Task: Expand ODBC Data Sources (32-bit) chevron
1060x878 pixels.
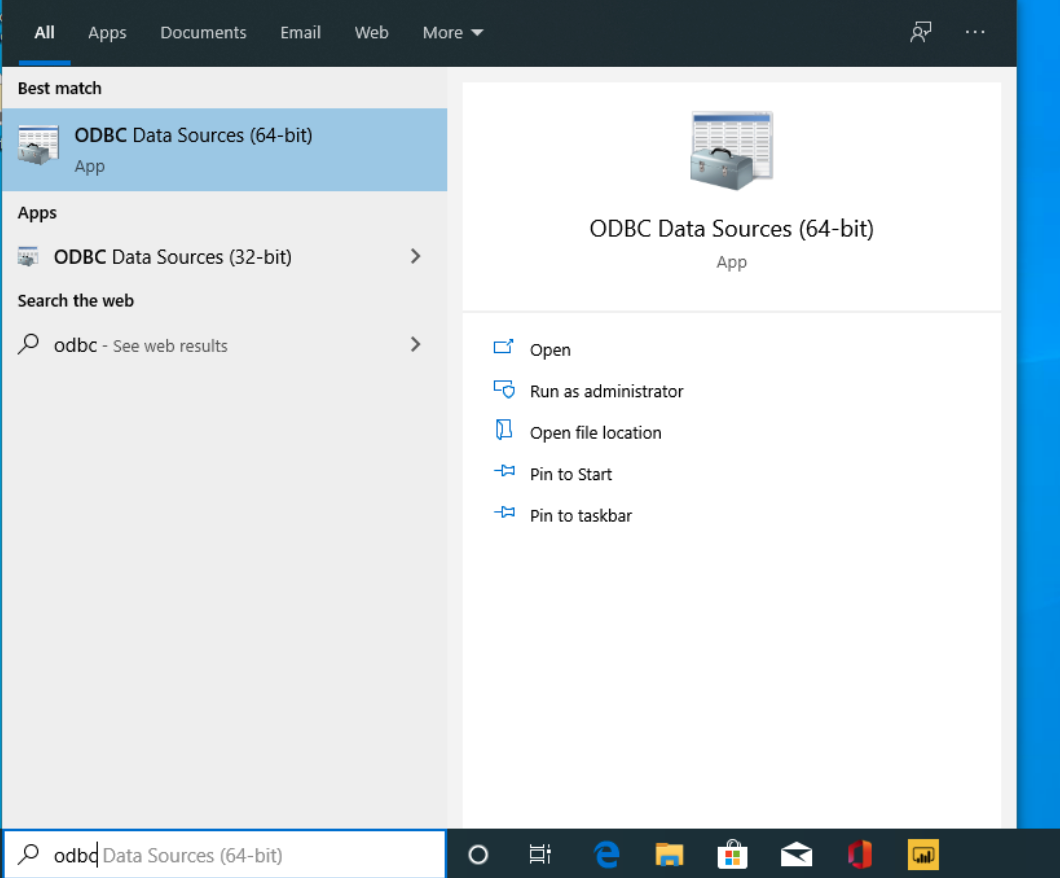Action: tap(415, 256)
